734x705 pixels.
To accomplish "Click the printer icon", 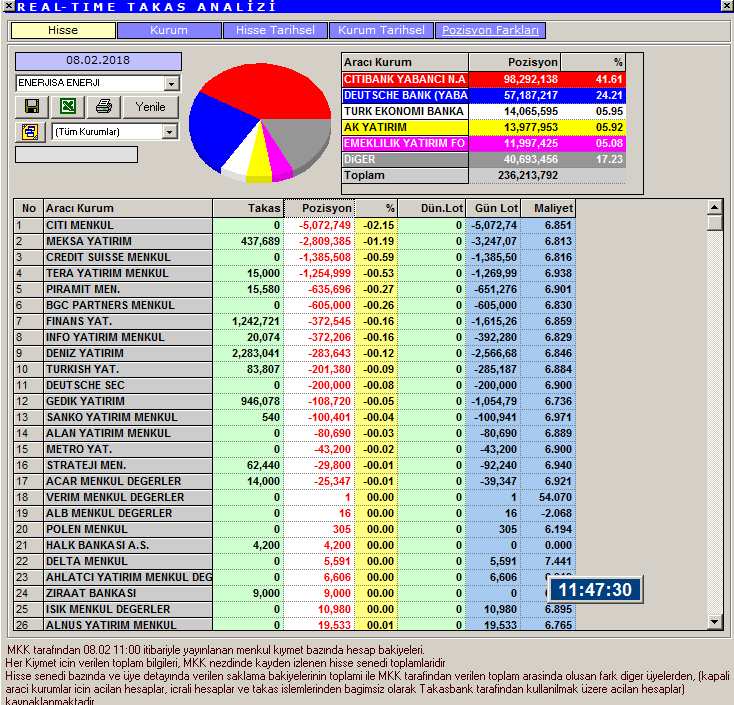I will pos(103,107).
